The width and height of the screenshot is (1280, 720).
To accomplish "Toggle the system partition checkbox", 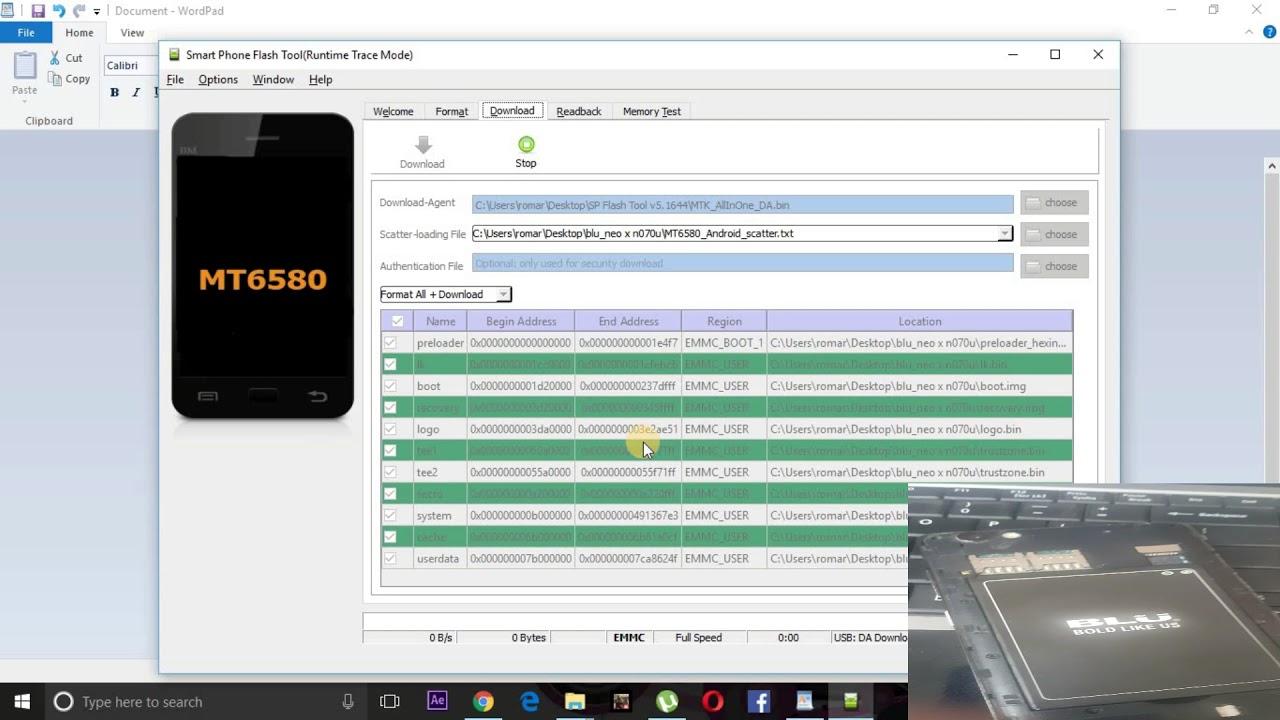I will click(x=390, y=515).
